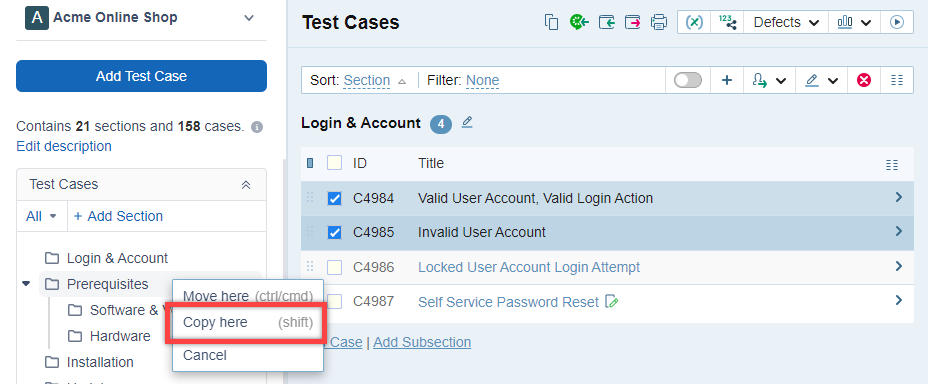Click the printer icon in Test Cases header
Image resolution: width=928 pixels, height=384 pixels.
point(659,22)
